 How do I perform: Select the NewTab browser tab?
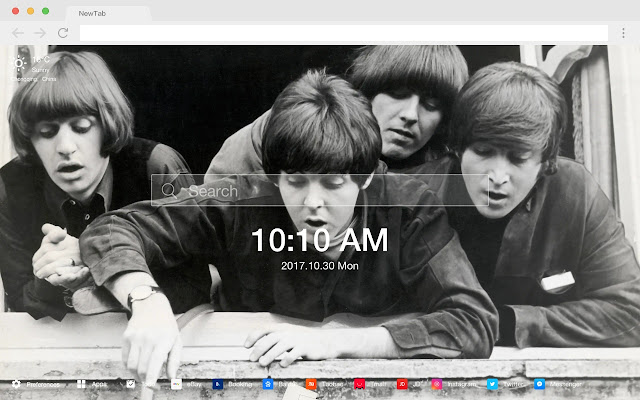108,13
